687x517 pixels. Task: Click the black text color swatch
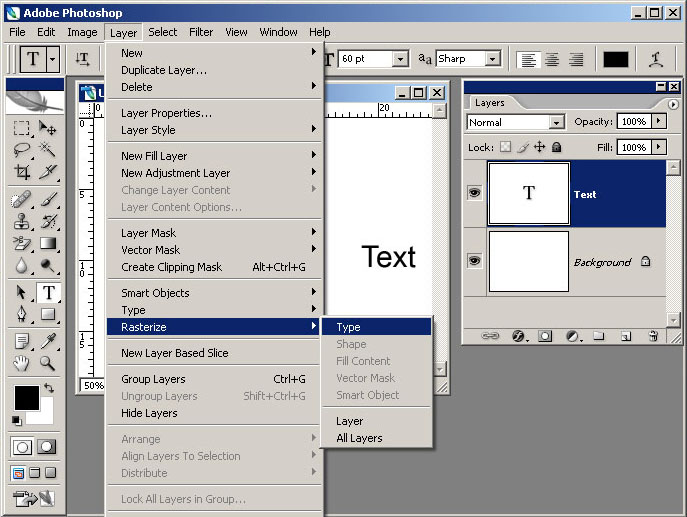[x=616, y=59]
